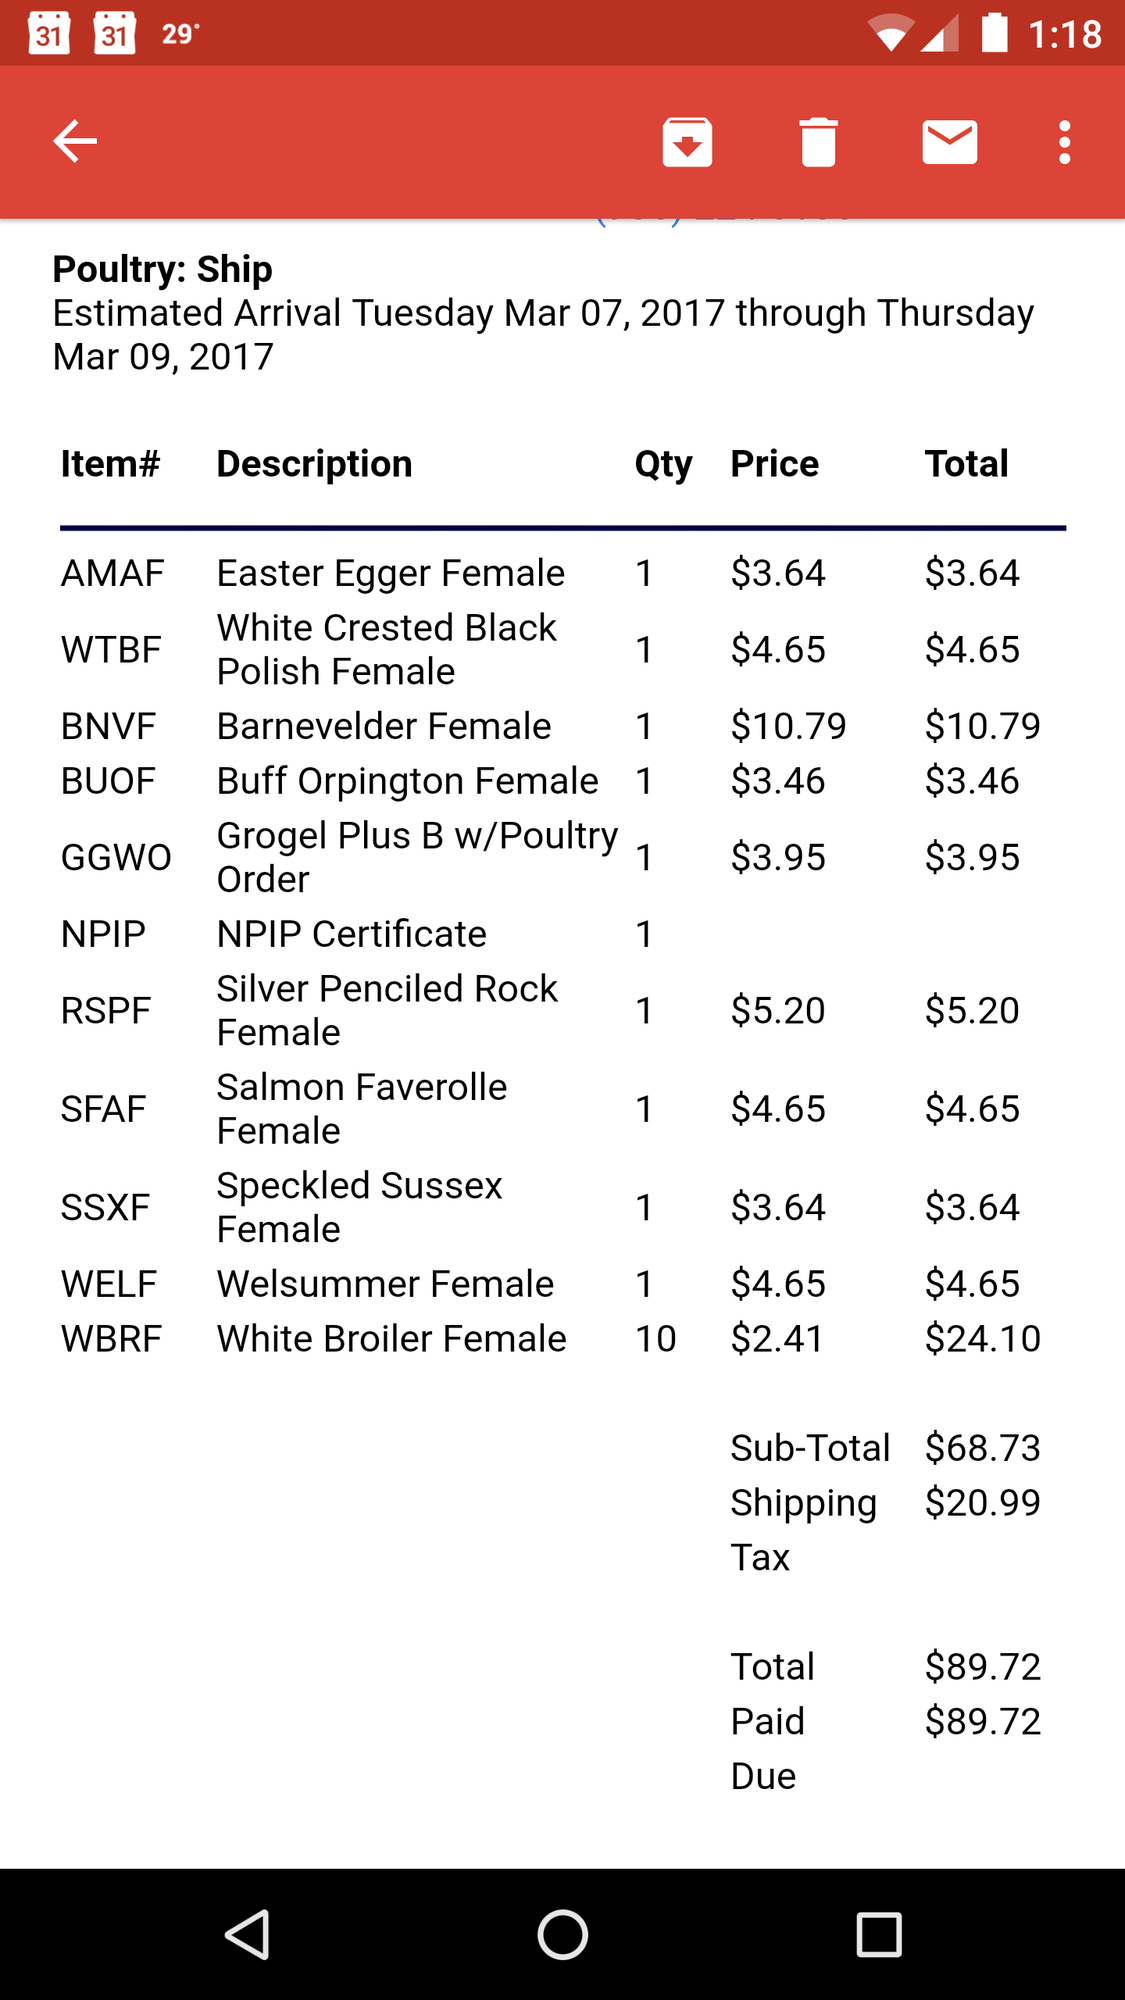
Task: Tap the Easter Egger Female description
Action: pyautogui.click(x=390, y=573)
